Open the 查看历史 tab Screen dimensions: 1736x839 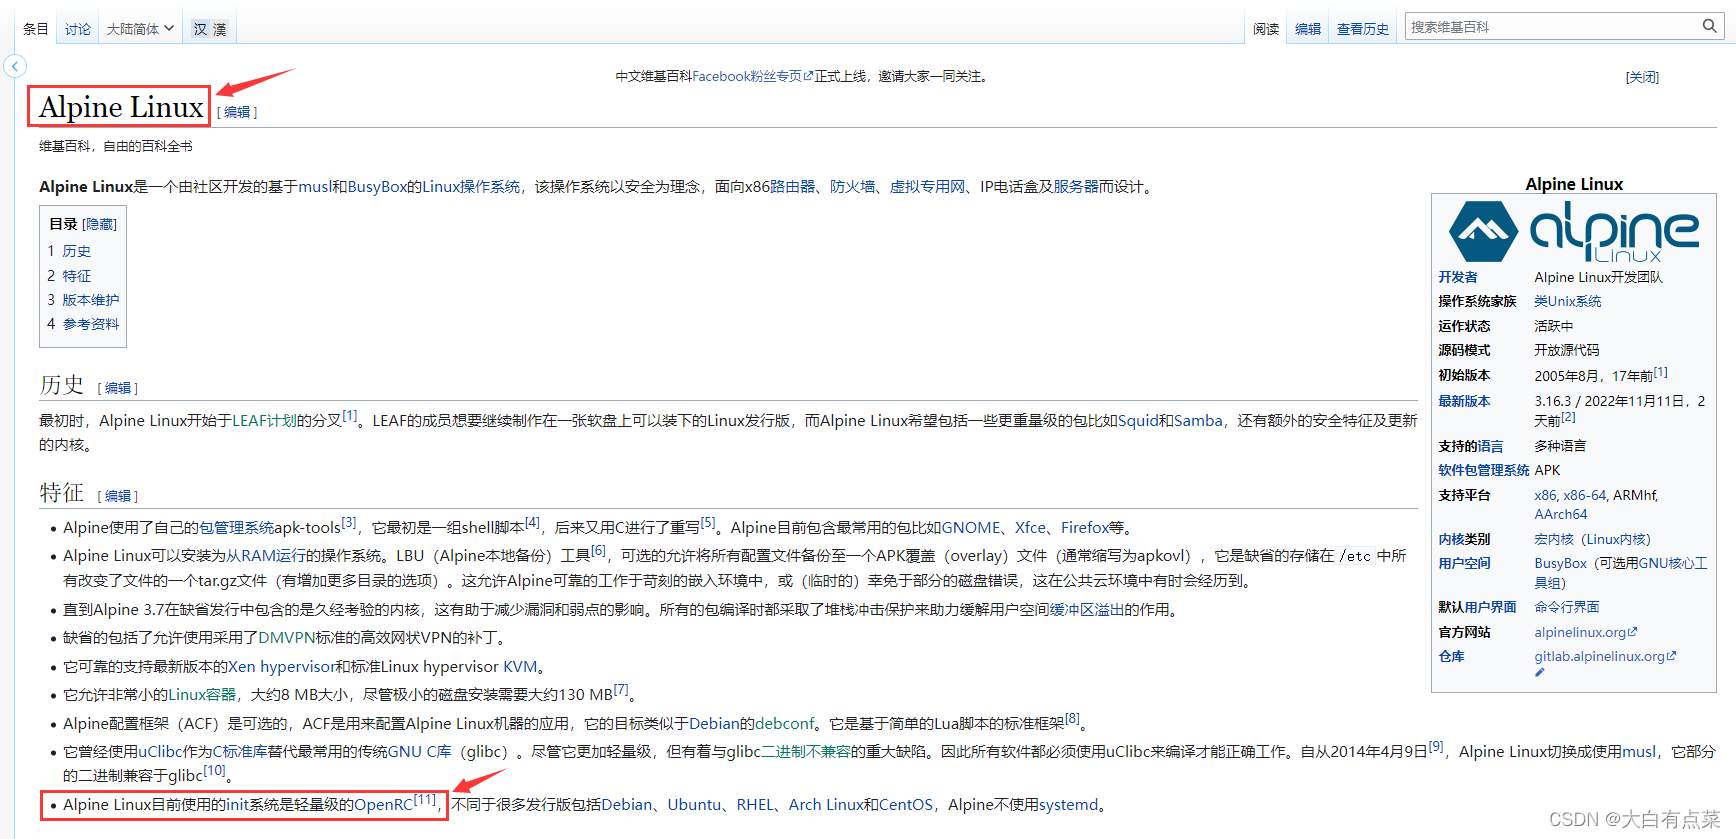[1363, 29]
